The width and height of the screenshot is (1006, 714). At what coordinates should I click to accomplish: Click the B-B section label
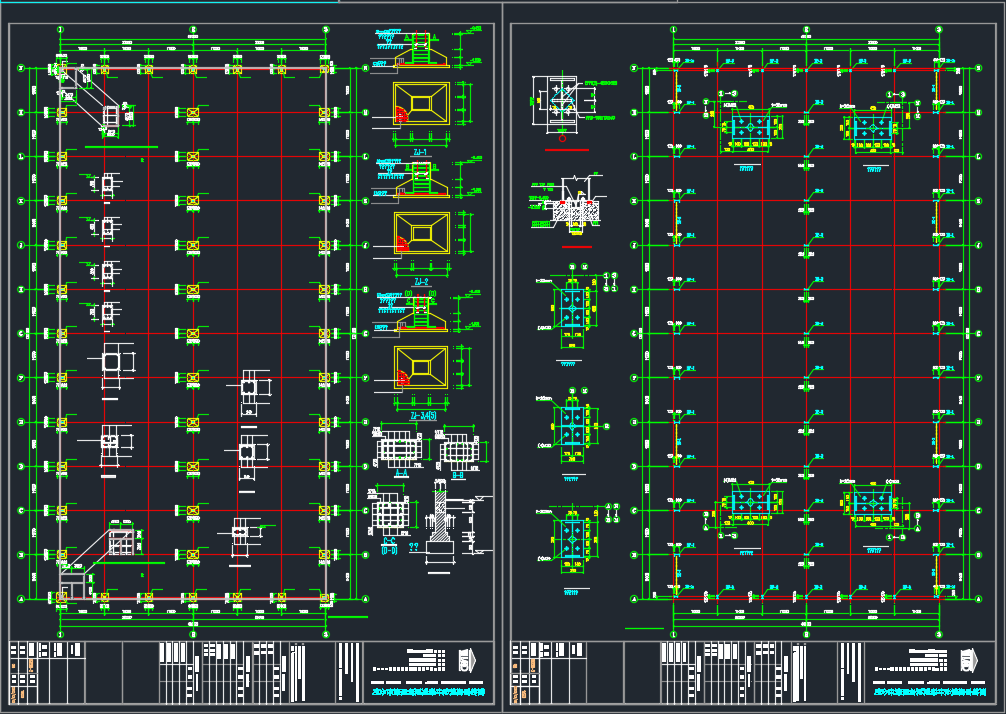[458, 475]
